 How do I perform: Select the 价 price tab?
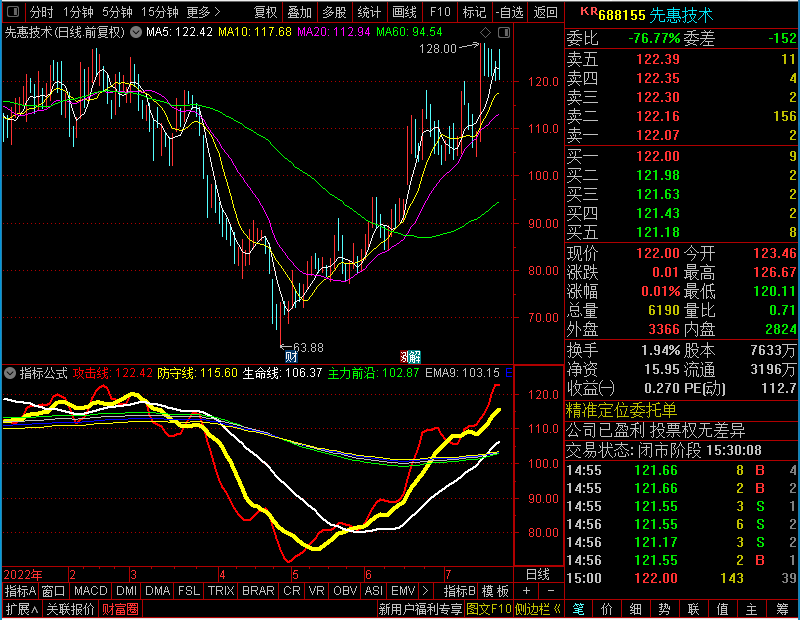pos(607,609)
